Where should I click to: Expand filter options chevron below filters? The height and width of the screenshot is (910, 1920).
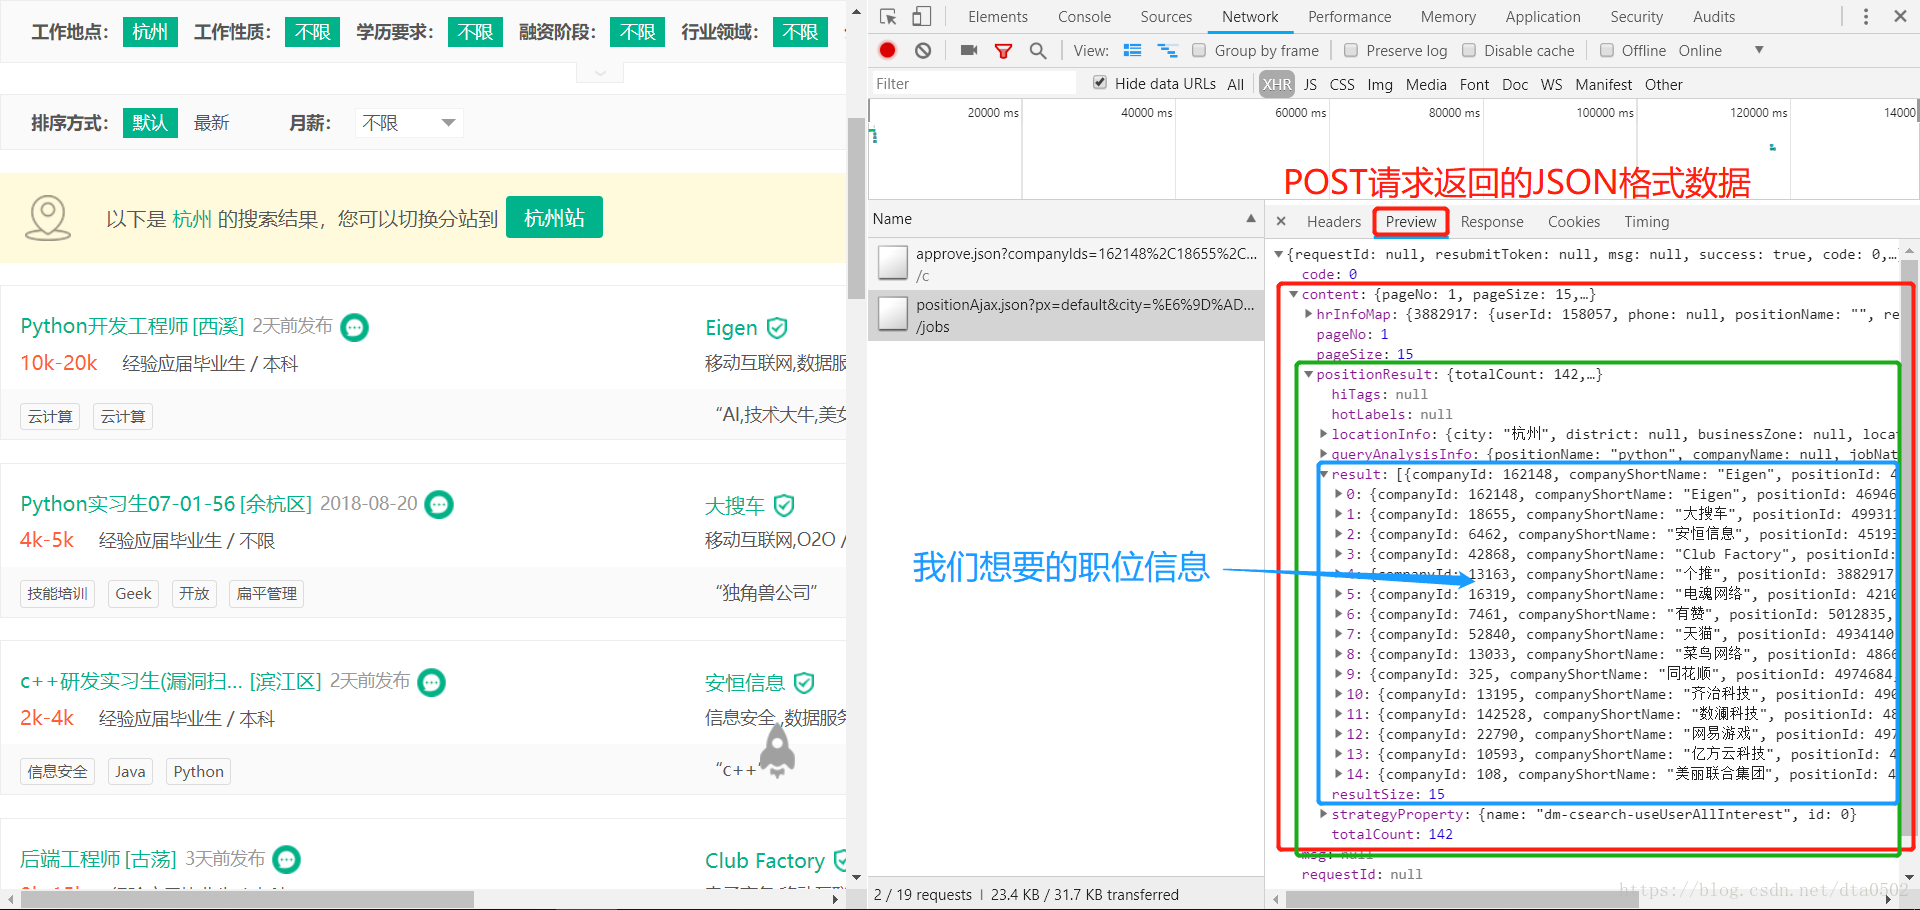point(600,73)
